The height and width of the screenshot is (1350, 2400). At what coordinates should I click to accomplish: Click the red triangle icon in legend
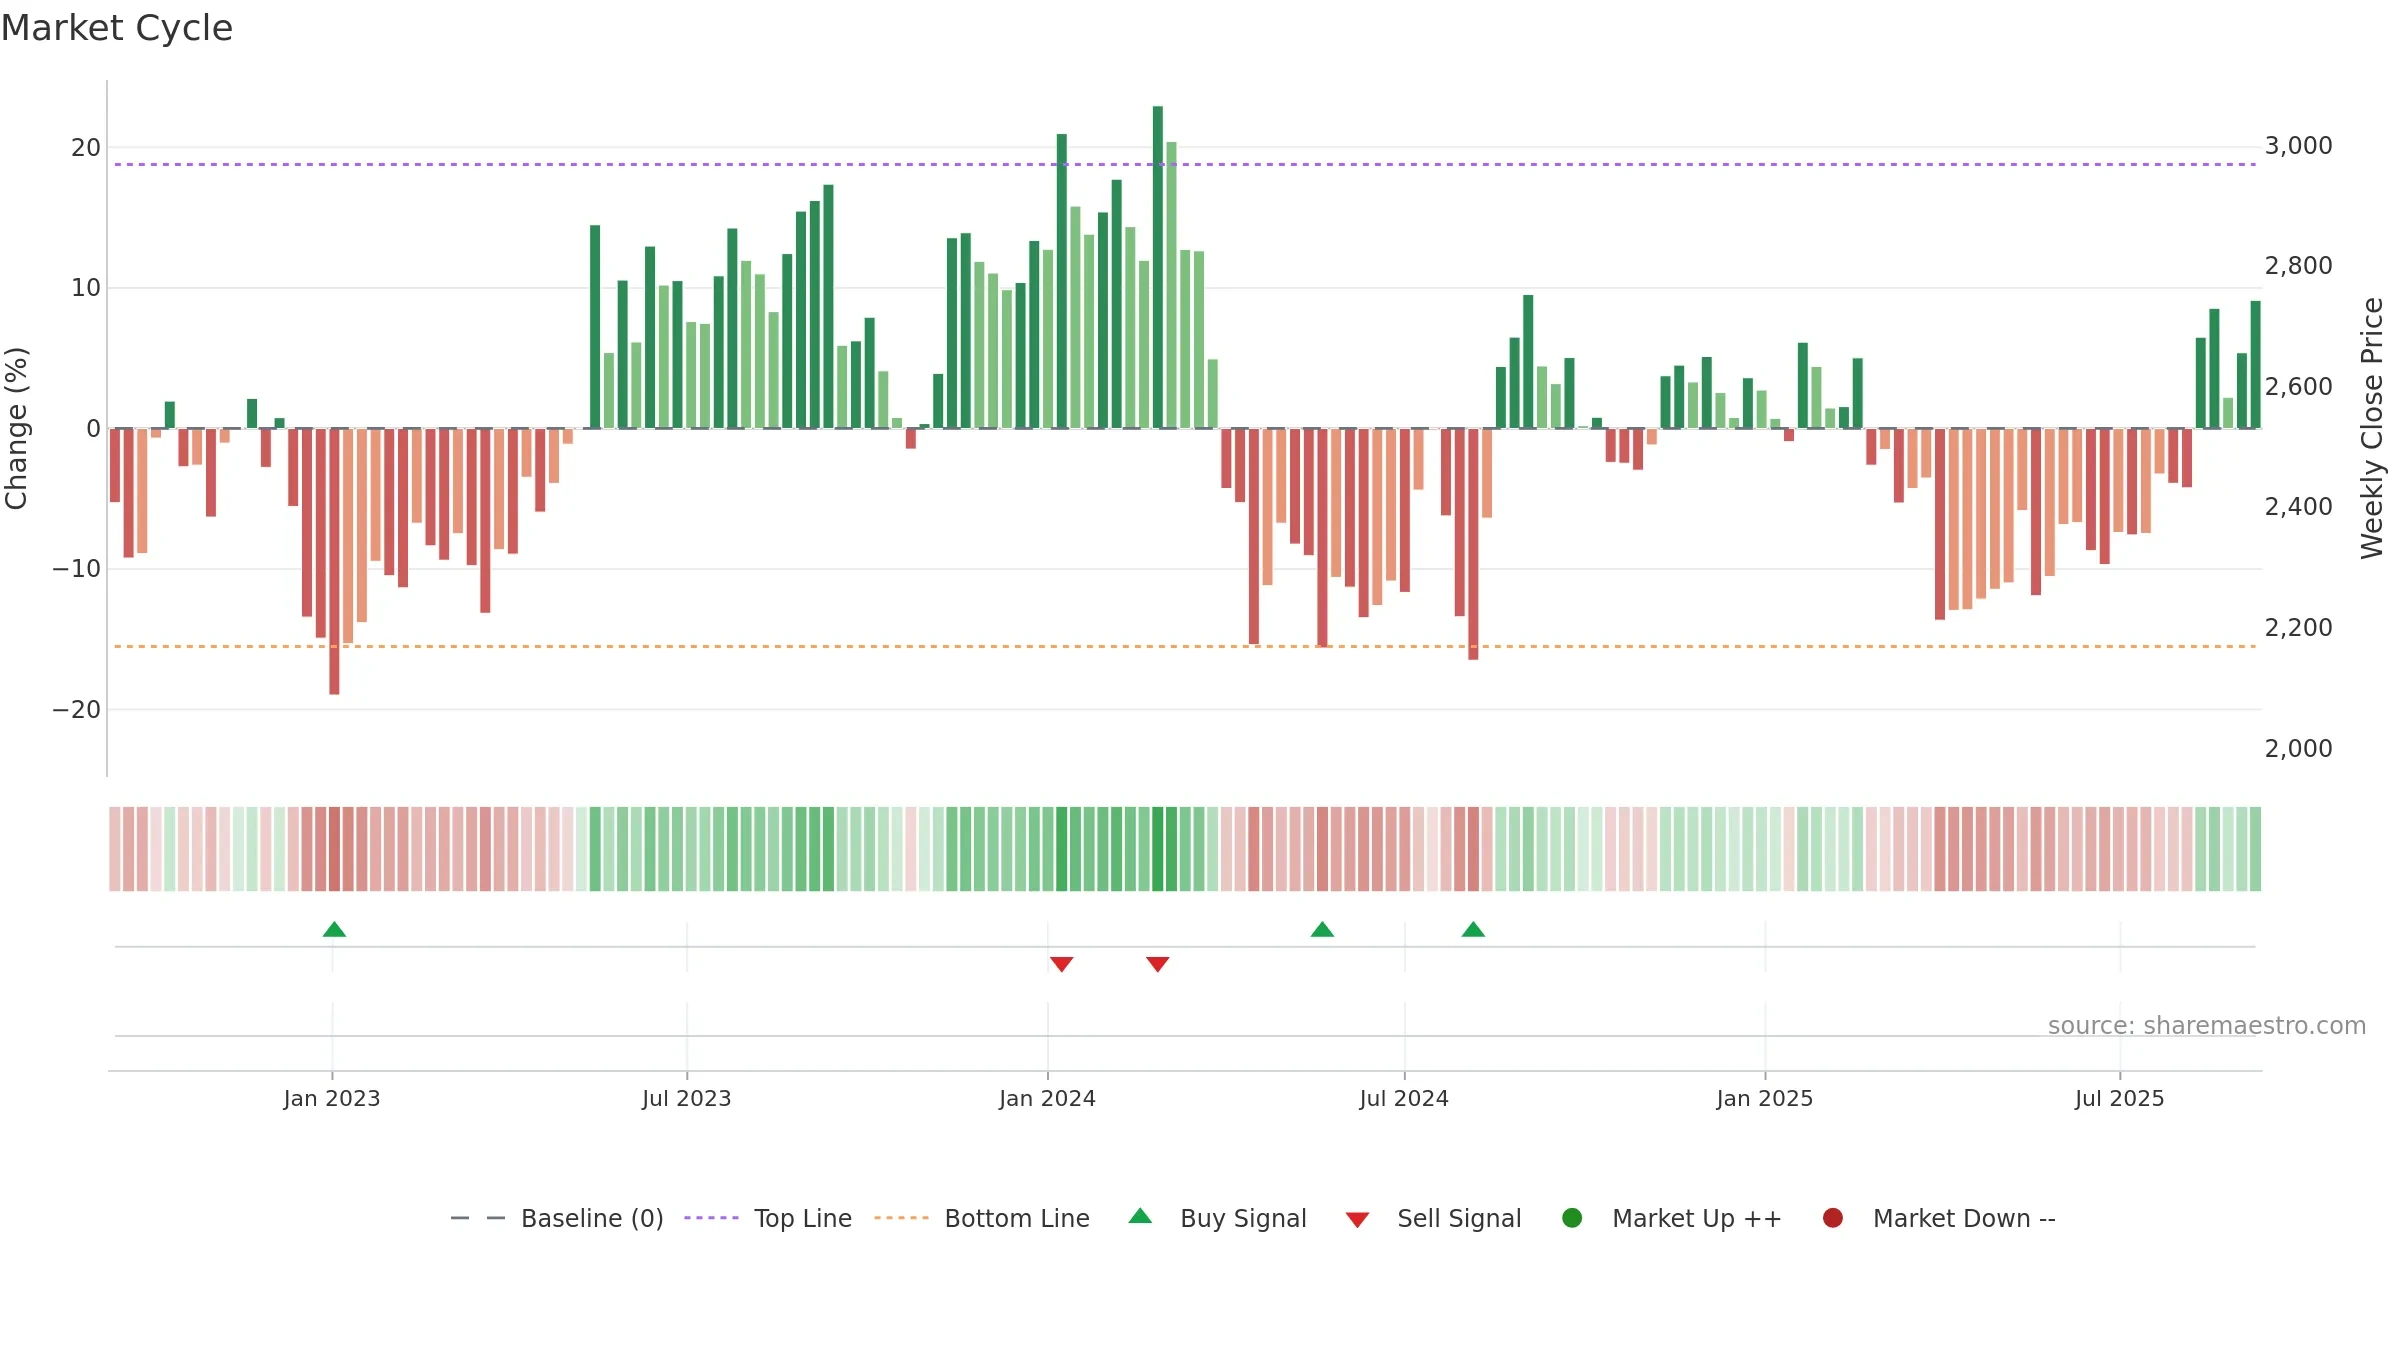1357,1220
